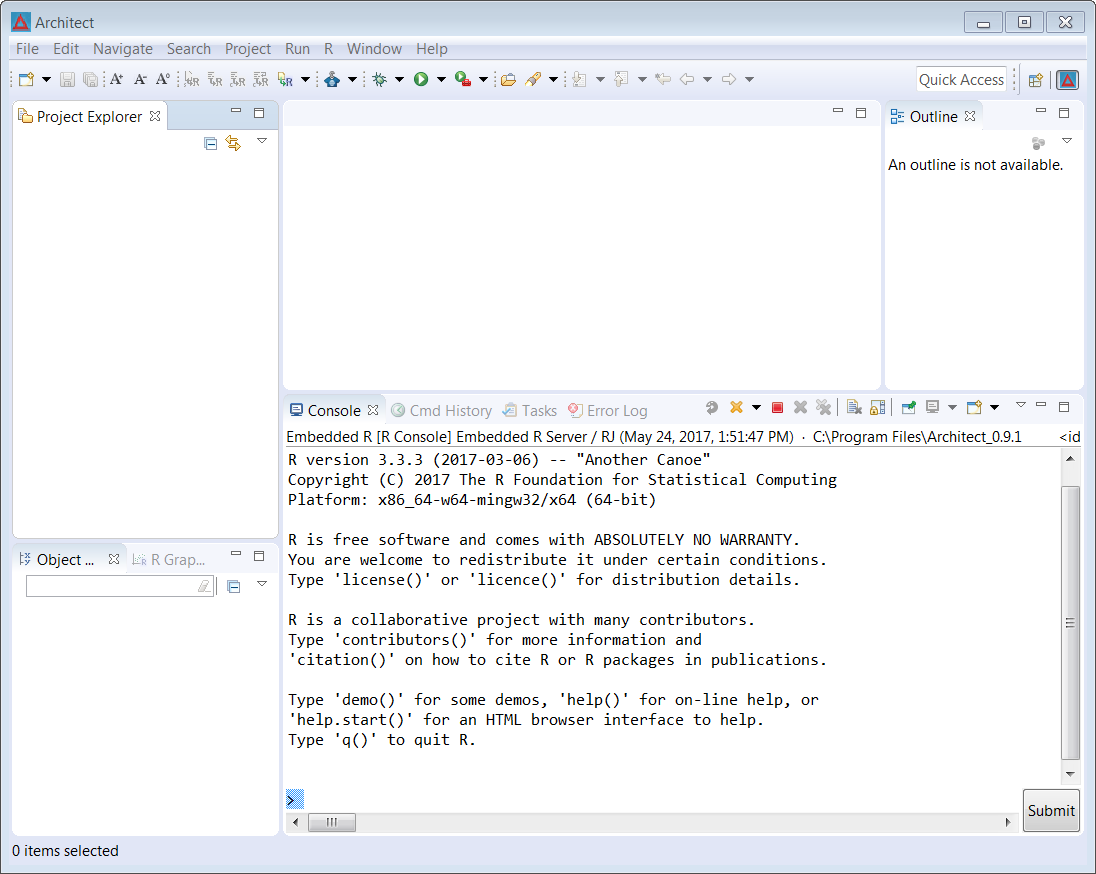Click the Run External Tools icon
This screenshot has width=1096, height=874.
(x=462, y=79)
